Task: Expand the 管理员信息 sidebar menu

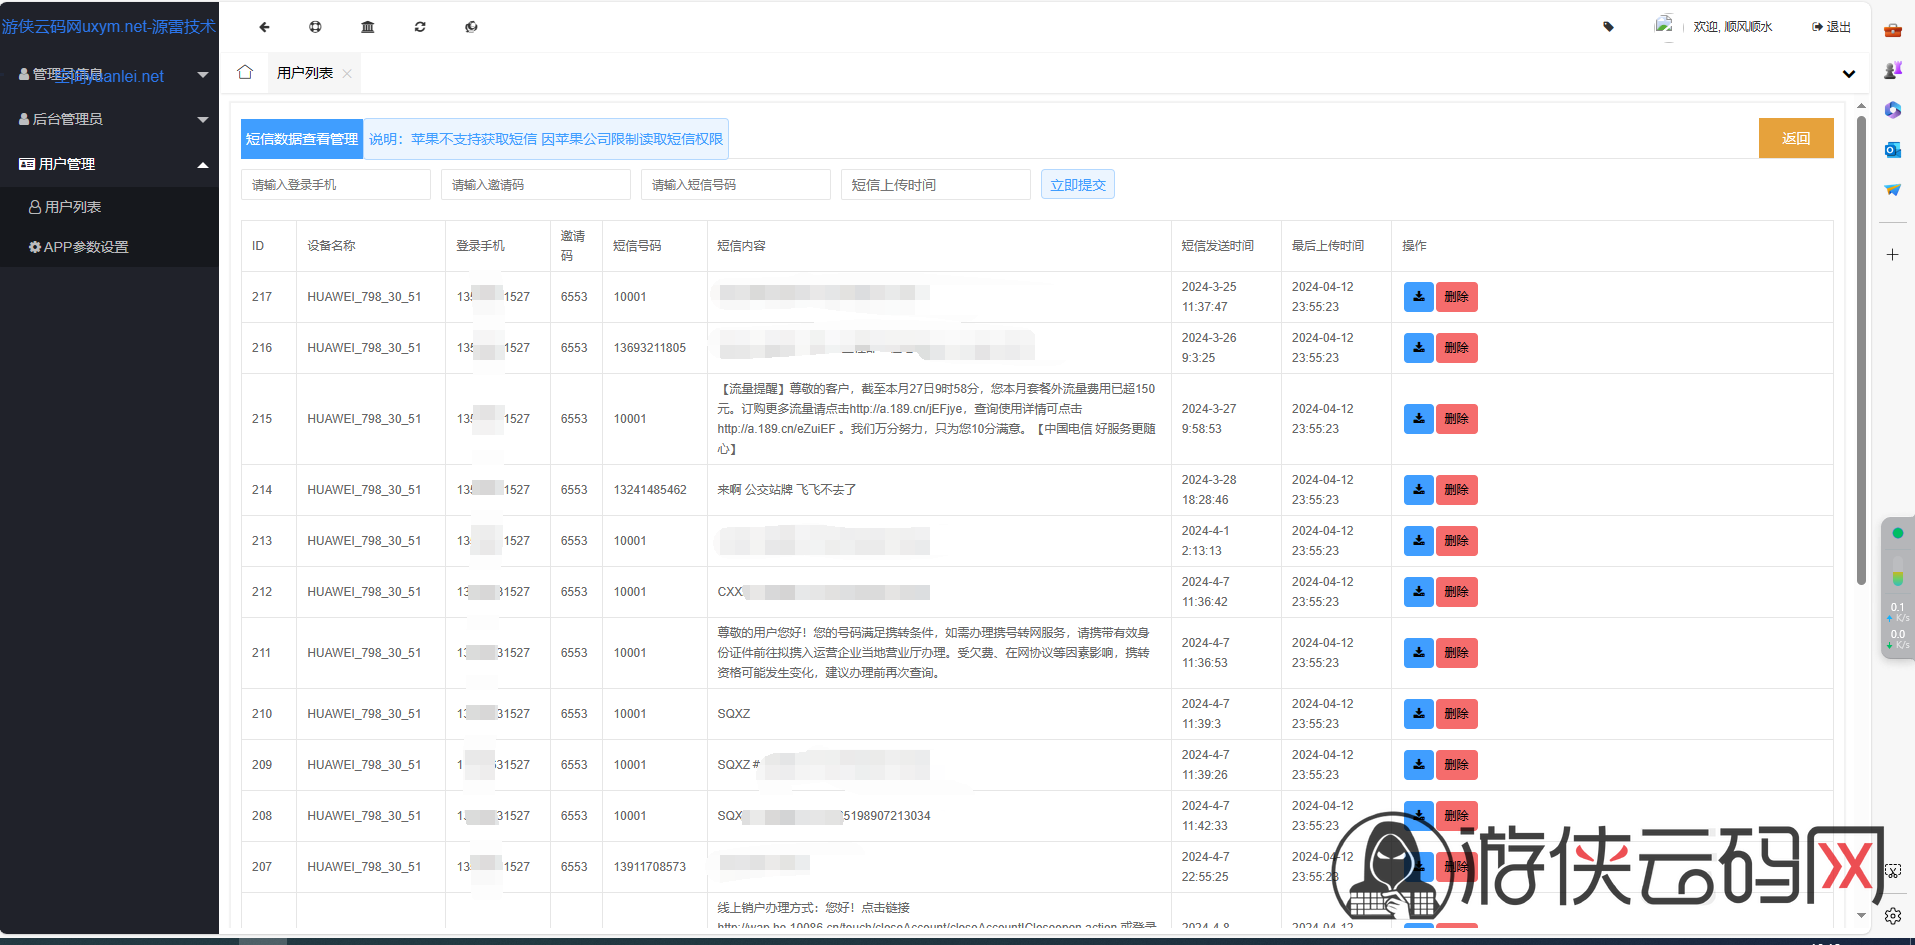Action: point(109,75)
